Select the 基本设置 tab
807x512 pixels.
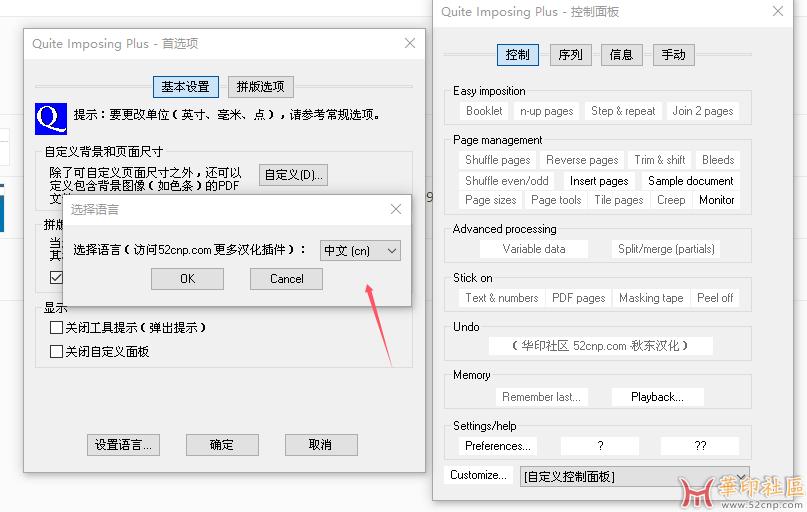click(185, 87)
